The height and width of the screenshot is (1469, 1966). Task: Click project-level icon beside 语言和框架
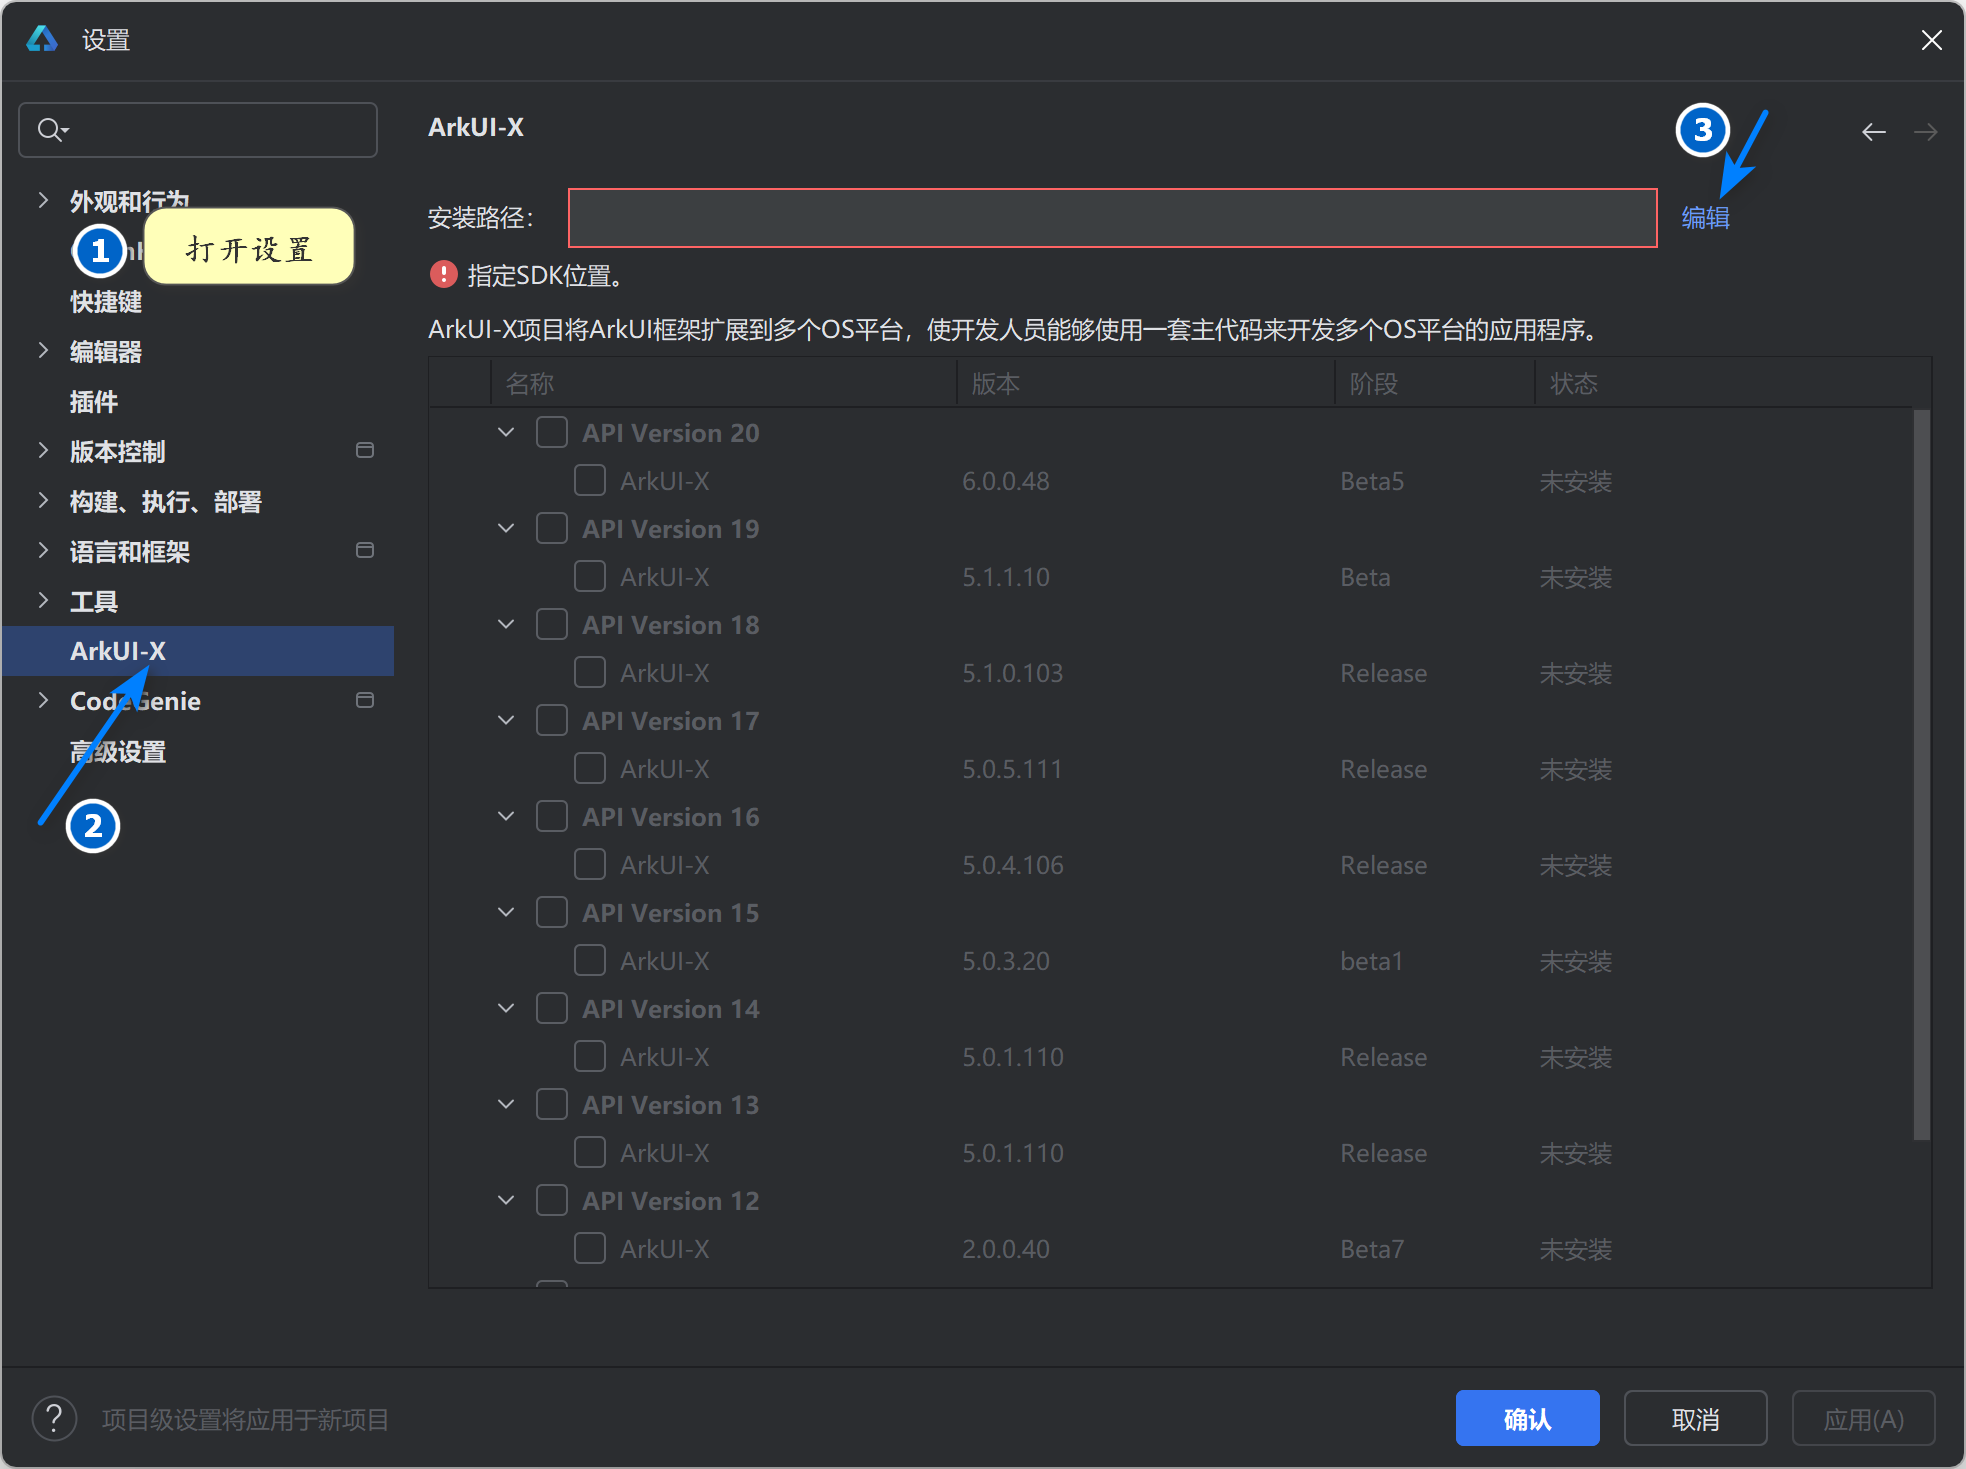click(x=365, y=551)
